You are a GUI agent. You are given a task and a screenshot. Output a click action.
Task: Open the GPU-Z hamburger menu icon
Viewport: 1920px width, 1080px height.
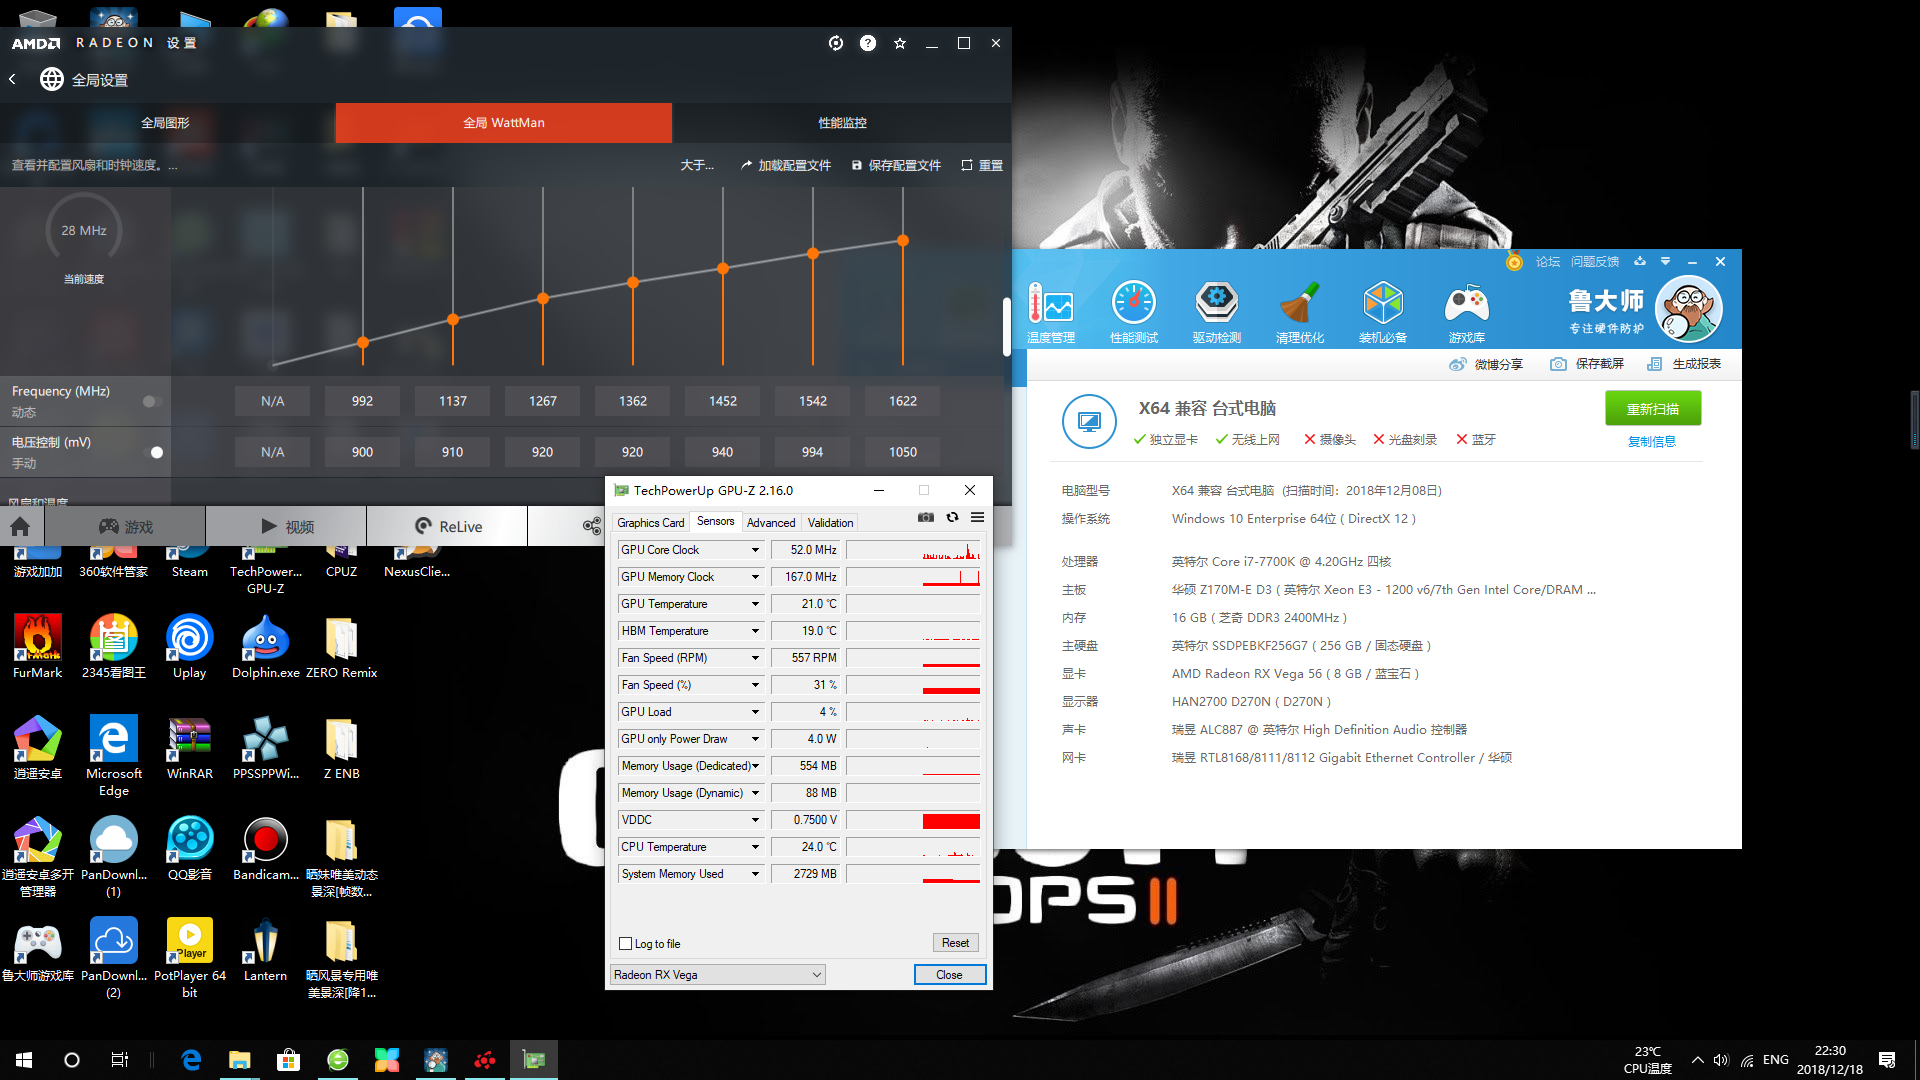tap(977, 517)
